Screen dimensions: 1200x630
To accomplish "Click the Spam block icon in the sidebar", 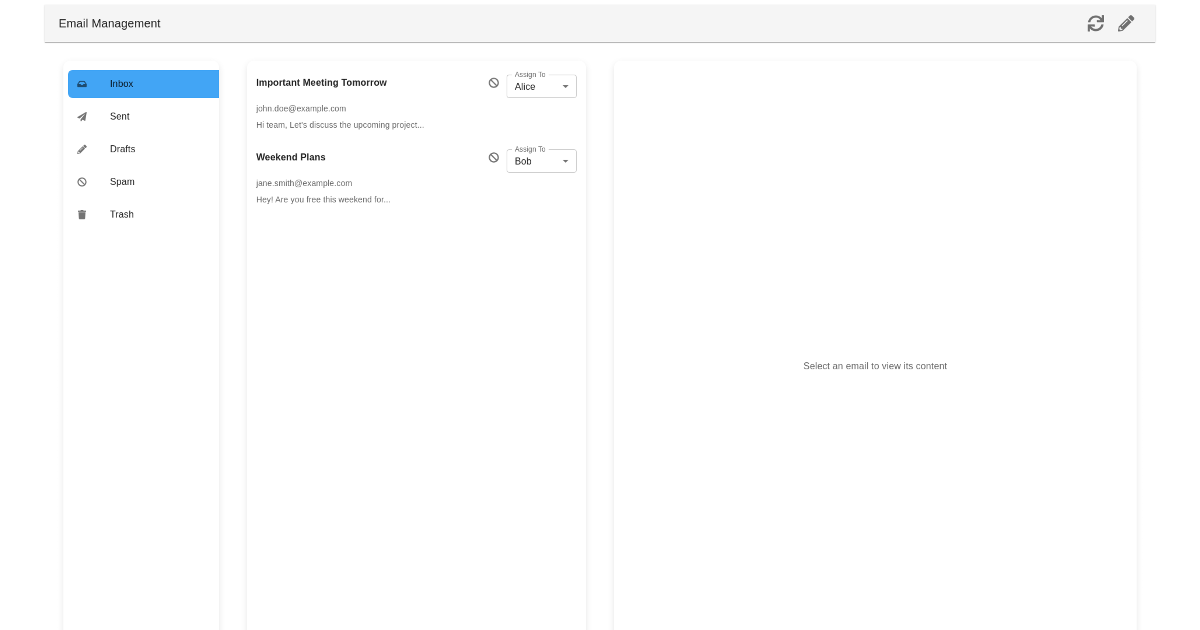I will tap(82, 181).
